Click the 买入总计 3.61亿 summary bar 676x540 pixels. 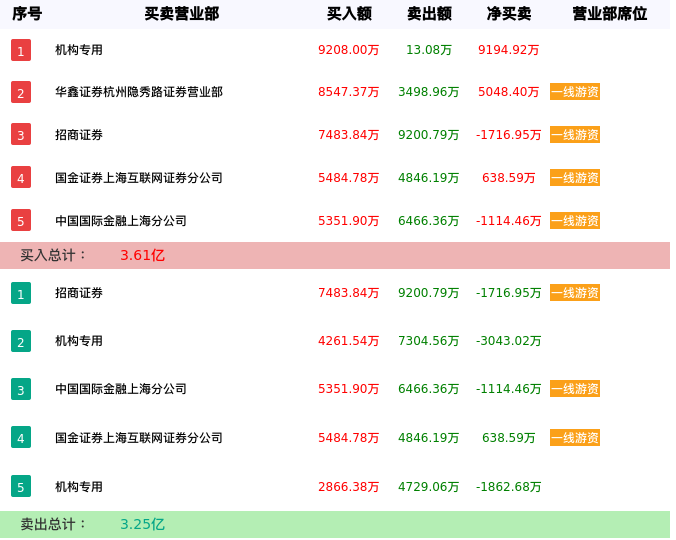[335, 255]
